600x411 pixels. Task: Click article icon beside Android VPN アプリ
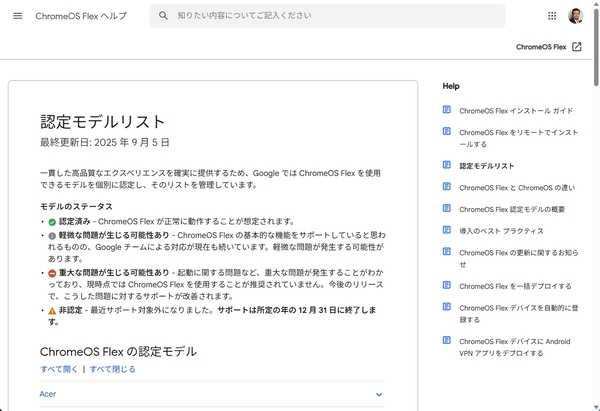[x=447, y=340]
